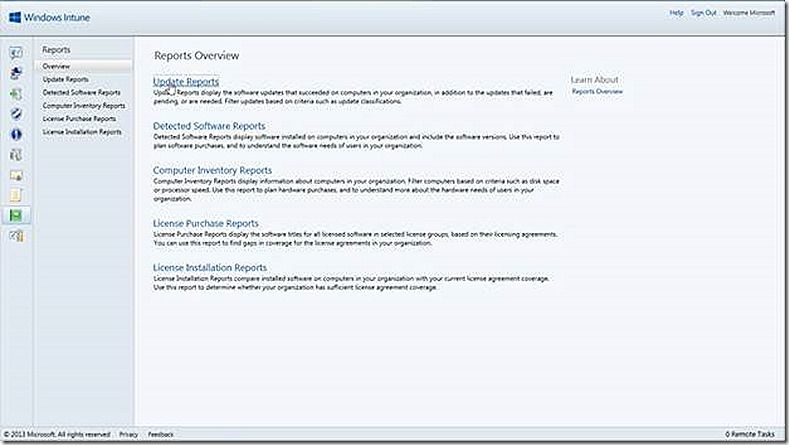
Task: Open the Update Reports heading link
Action: tap(186, 82)
